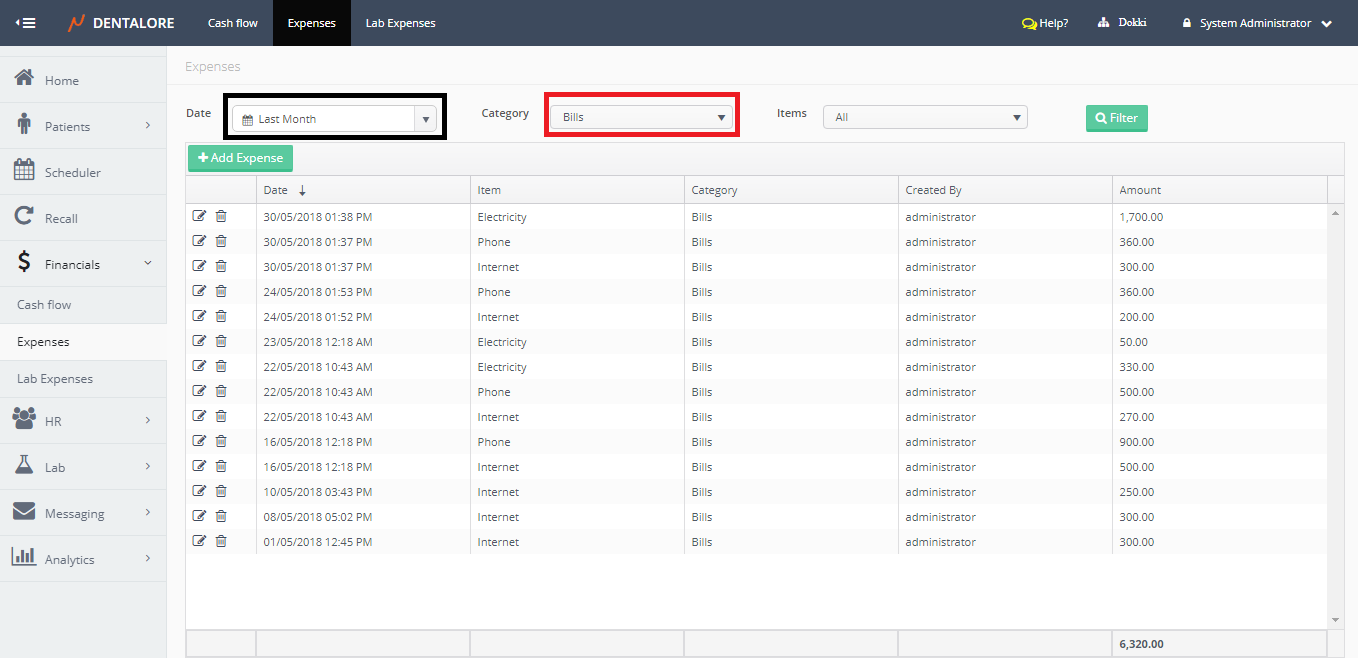Click the sidebar collapse hamburger icon
The height and width of the screenshot is (661, 1366).
(x=26, y=23)
